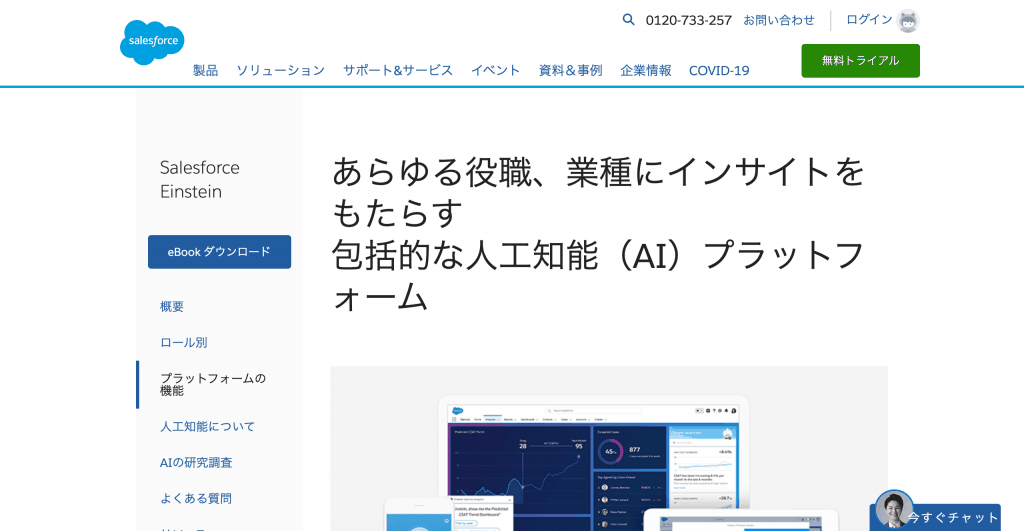Image resolution: width=1024 pixels, height=531 pixels.
Task: Click the chat agent avatar photo
Action: tap(894, 509)
